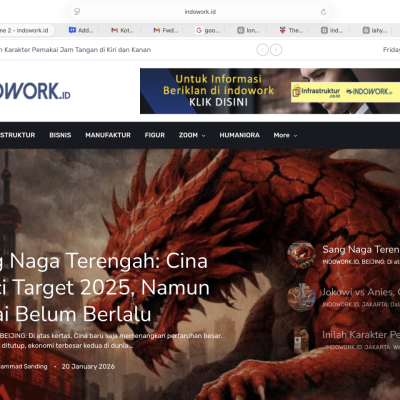The width and height of the screenshot is (400, 400).
Task: Open main headline 'Naga Terengah: Cina' article
Action: coord(104,287)
